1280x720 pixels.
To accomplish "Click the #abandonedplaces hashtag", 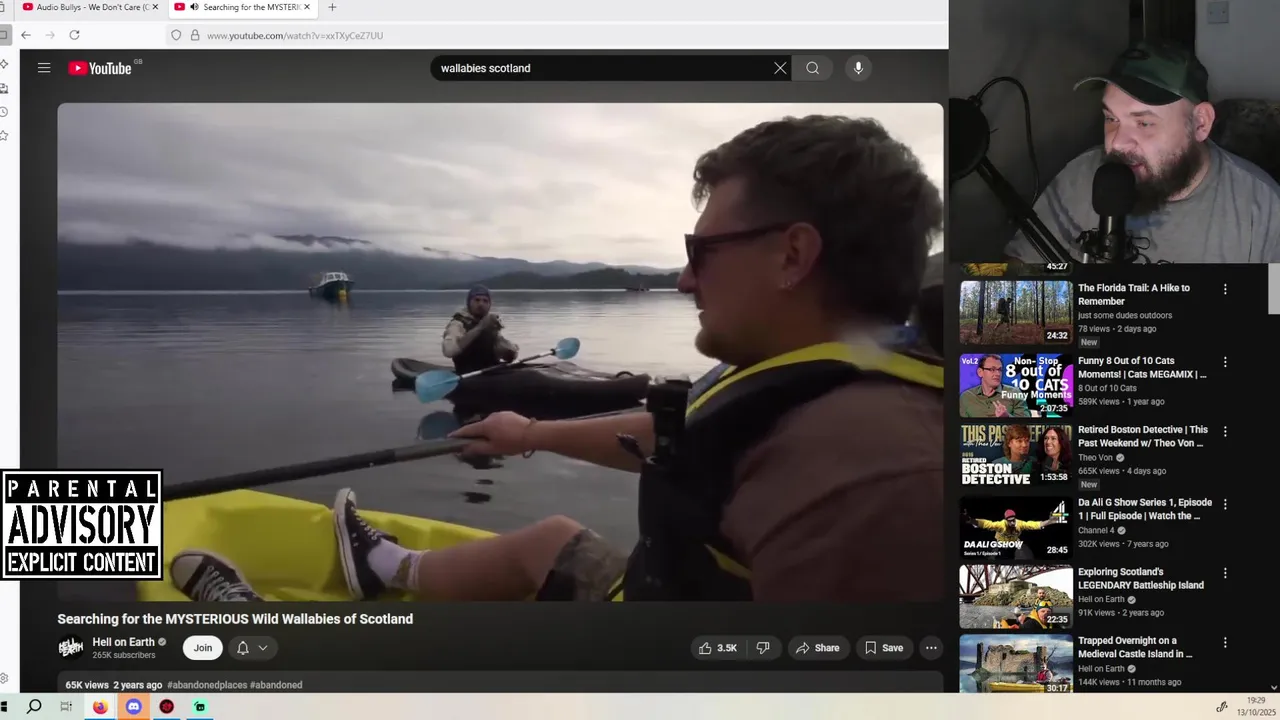I will click(207, 685).
